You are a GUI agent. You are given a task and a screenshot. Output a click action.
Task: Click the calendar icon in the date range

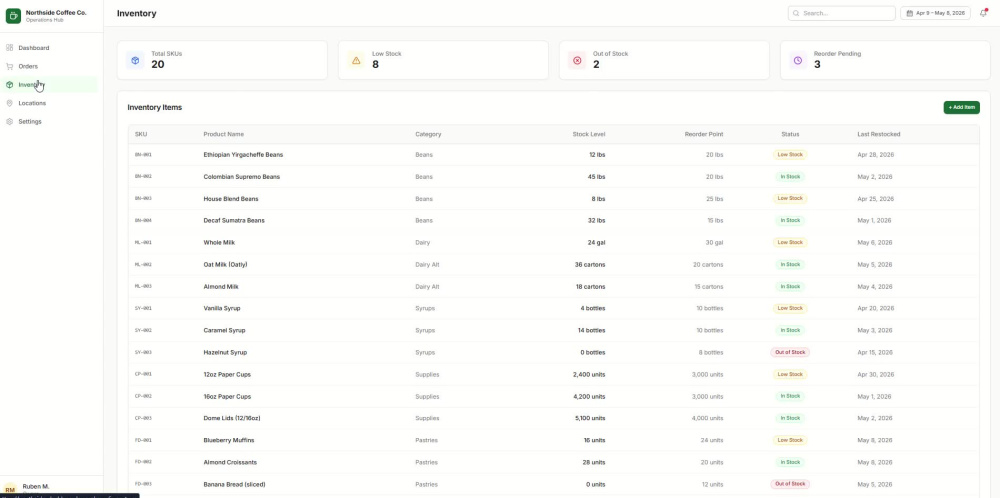click(x=909, y=13)
